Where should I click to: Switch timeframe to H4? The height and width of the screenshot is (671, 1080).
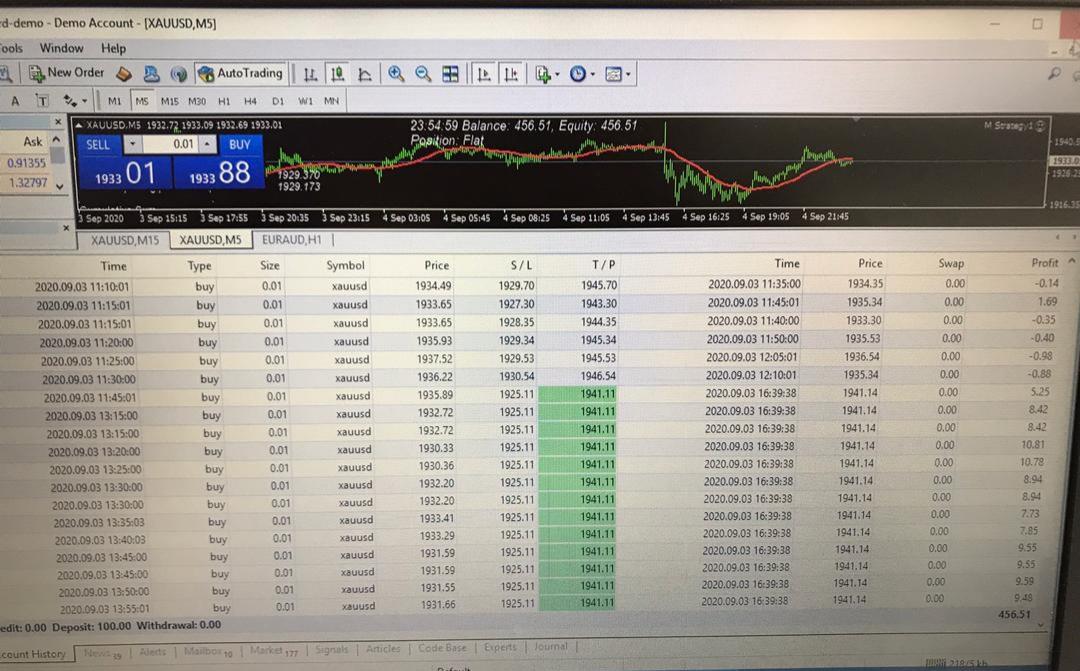tap(250, 101)
